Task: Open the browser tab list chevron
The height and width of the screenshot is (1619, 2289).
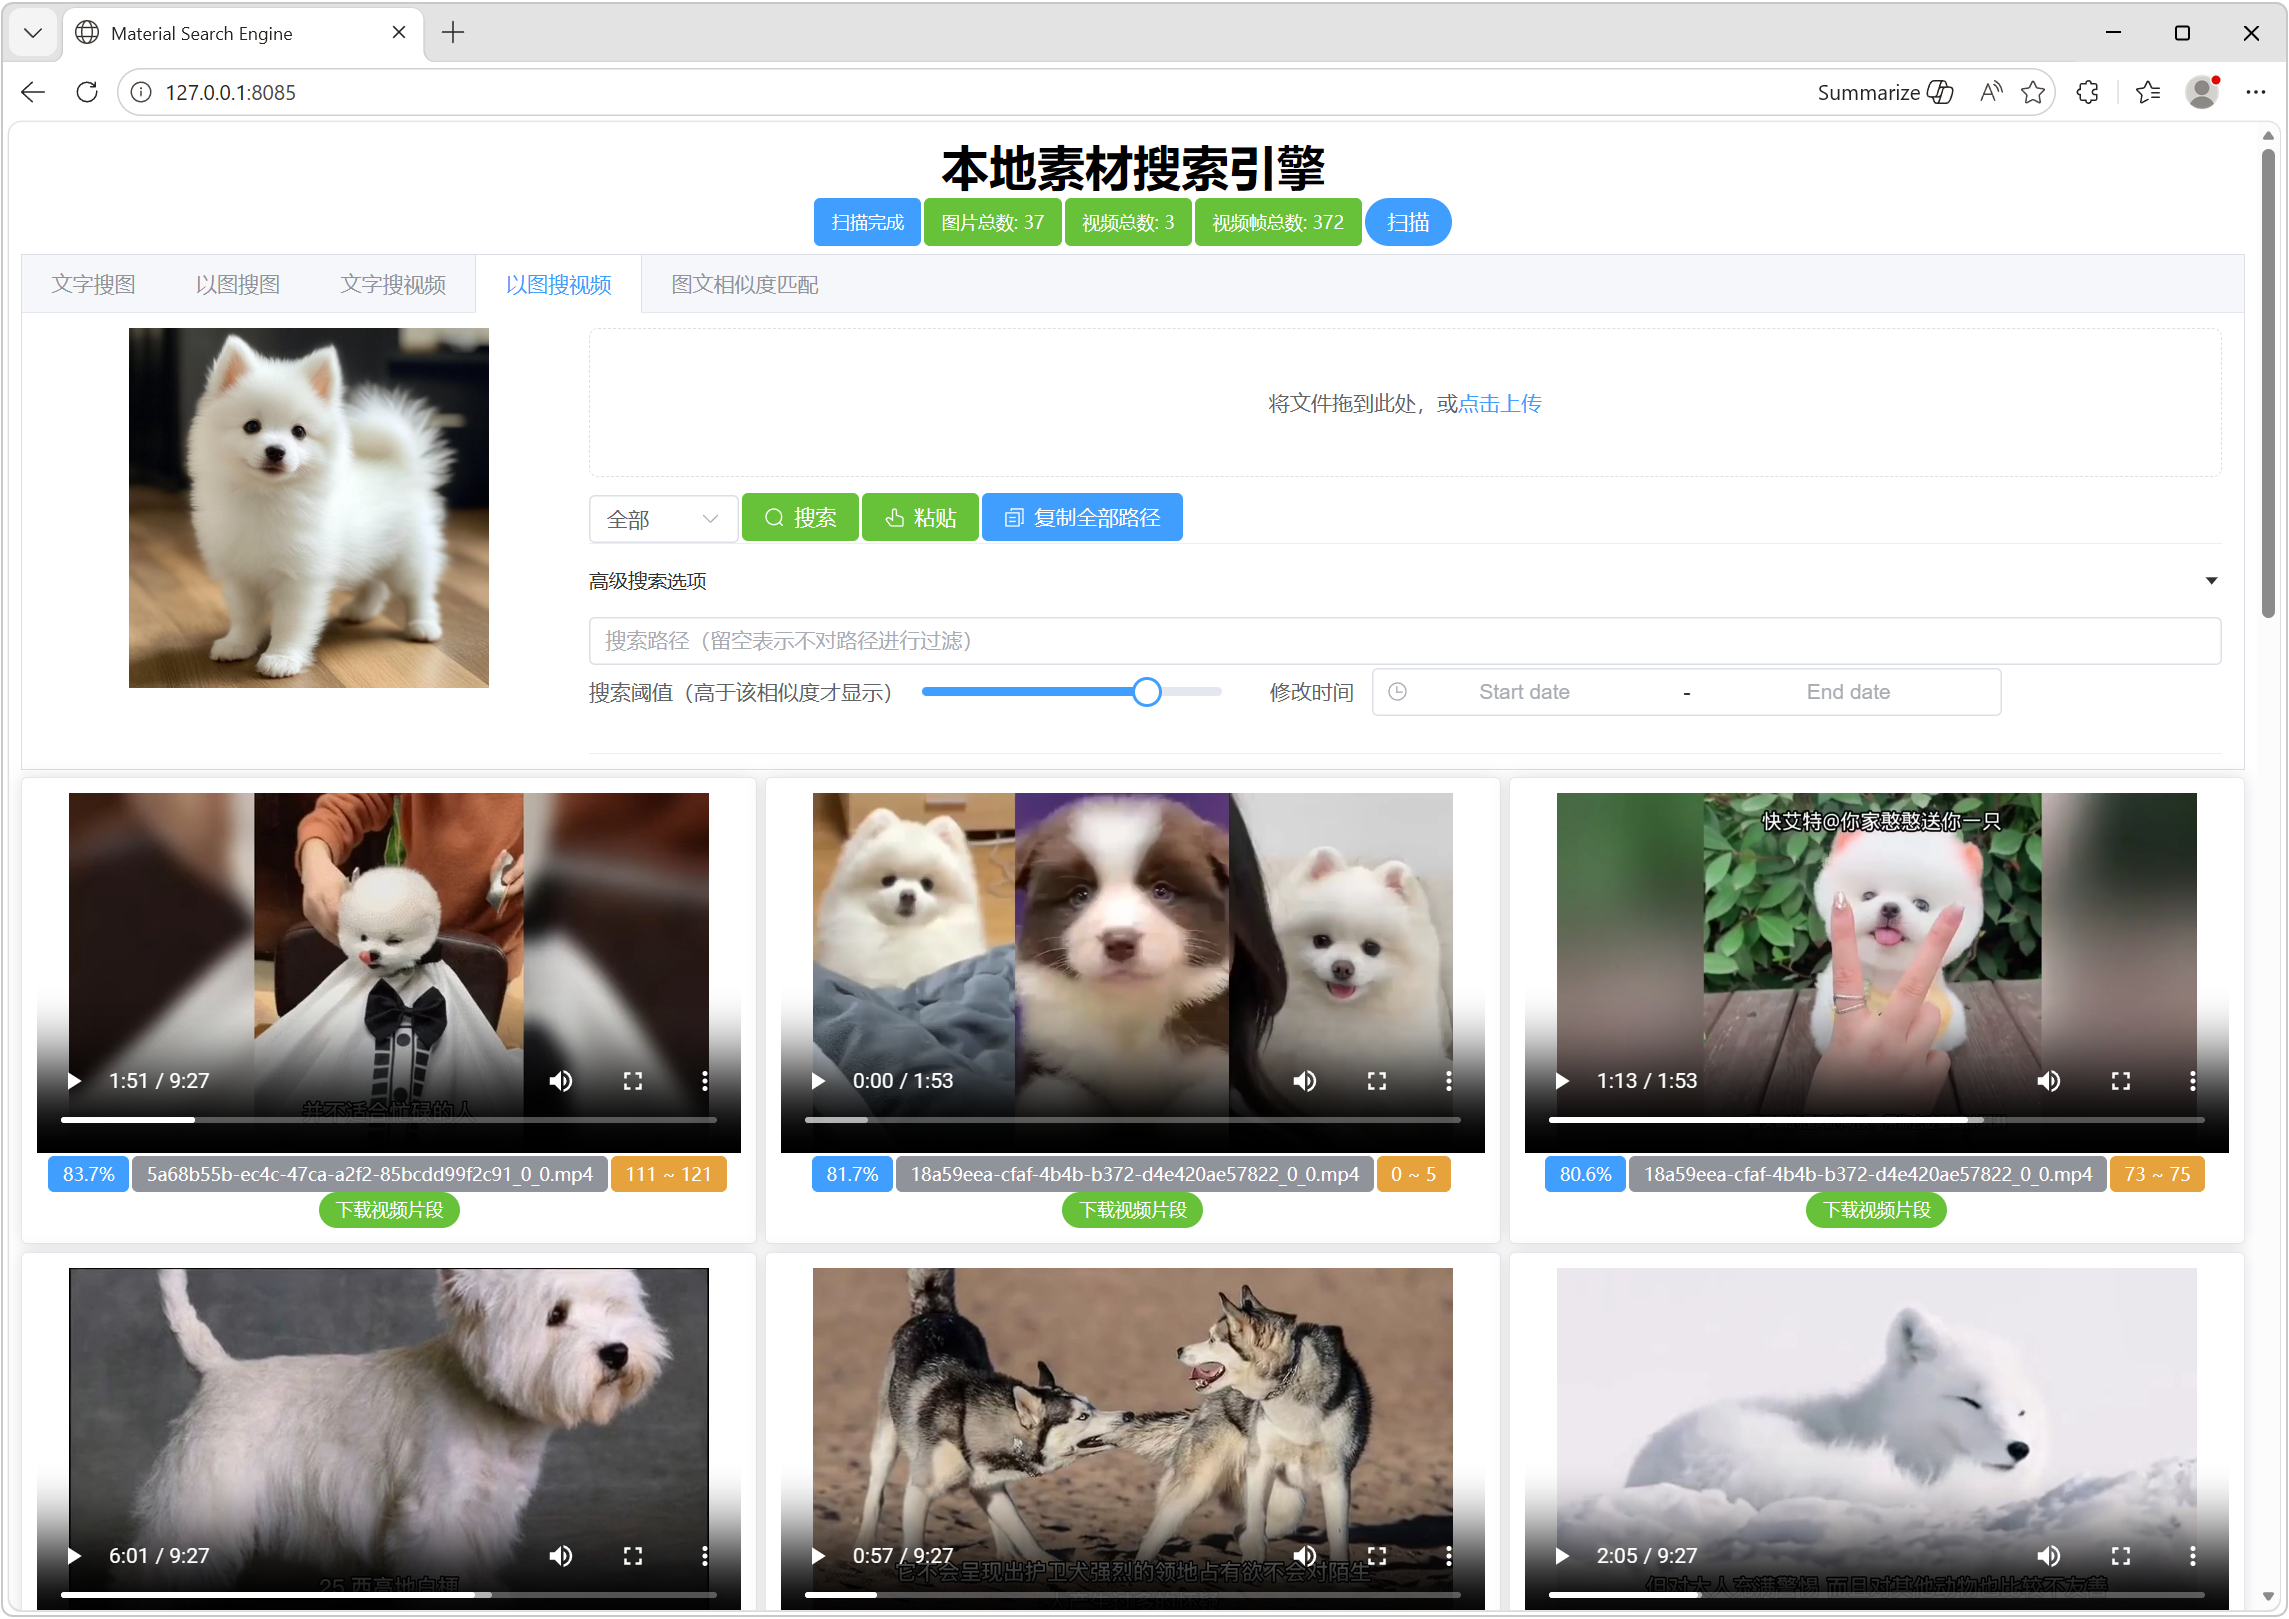Action: coord(33,33)
